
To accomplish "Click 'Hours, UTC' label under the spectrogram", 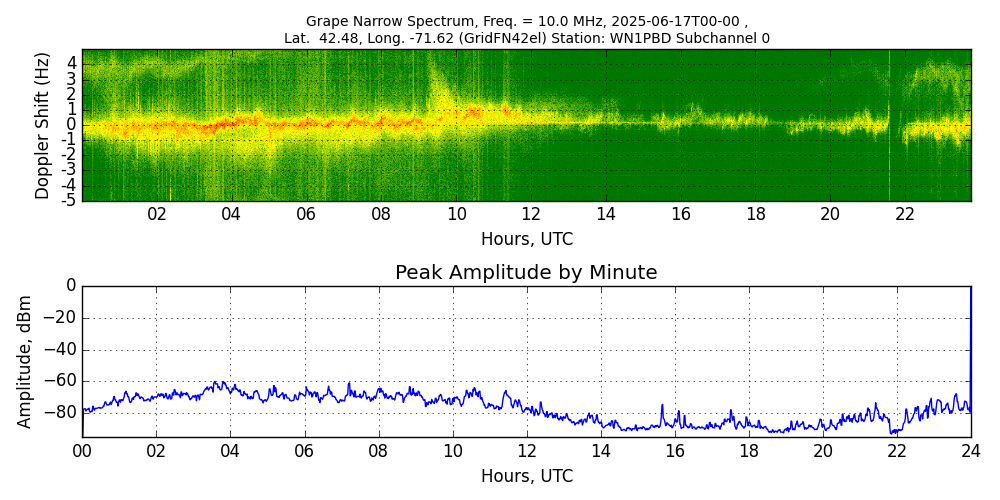I will pos(526,240).
